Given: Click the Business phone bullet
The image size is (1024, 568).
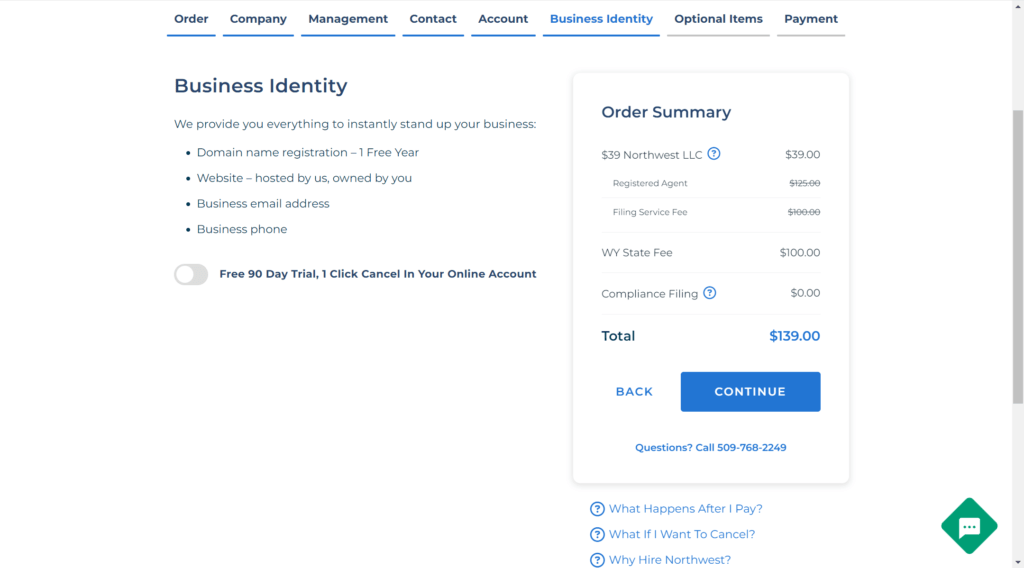Looking at the screenshot, I should (242, 229).
